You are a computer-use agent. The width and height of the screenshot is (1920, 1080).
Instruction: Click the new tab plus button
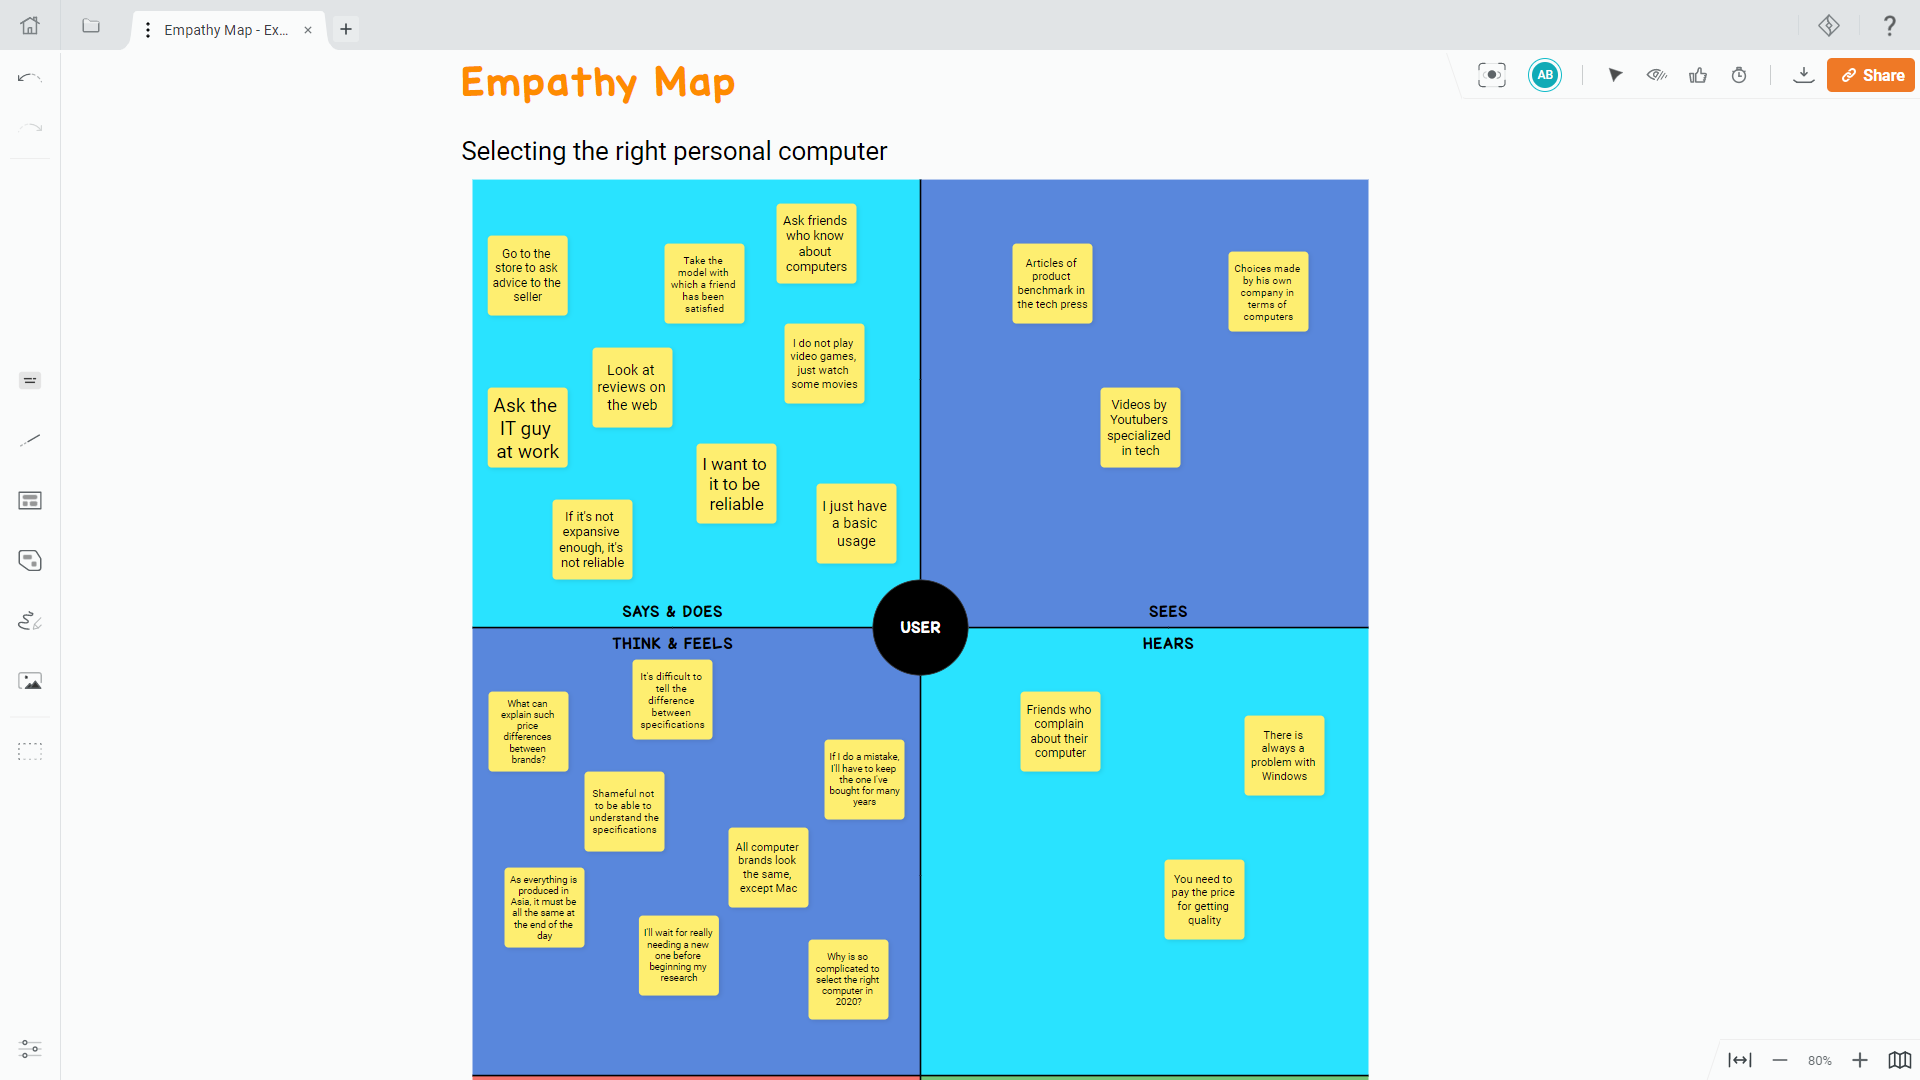click(345, 29)
